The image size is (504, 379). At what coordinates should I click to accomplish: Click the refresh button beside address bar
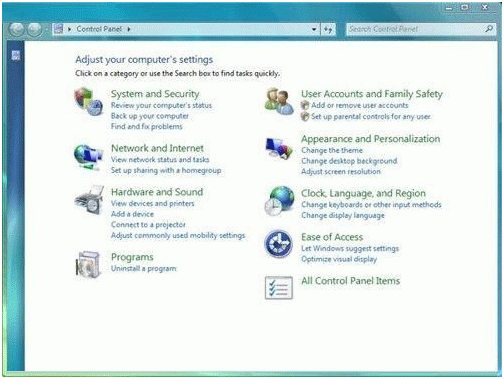328,29
